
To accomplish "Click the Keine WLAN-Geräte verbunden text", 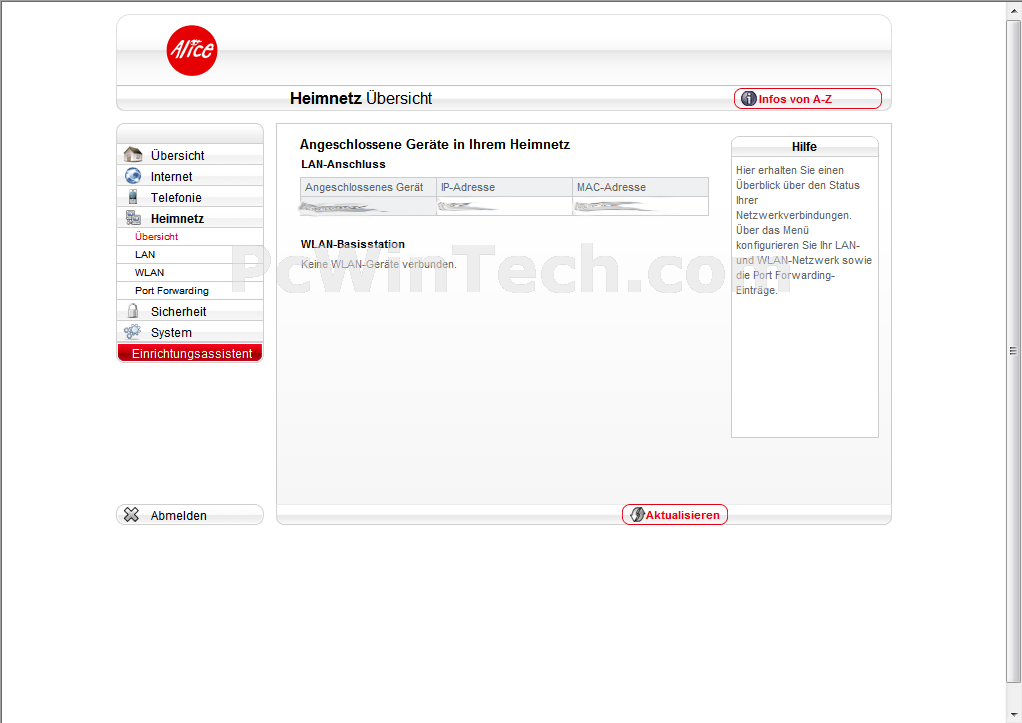I will click(x=379, y=264).
